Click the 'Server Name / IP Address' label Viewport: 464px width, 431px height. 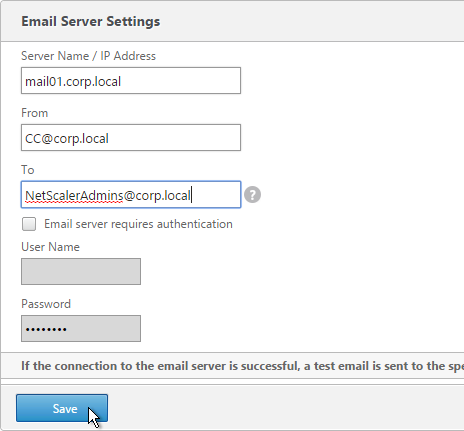pos(88,56)
